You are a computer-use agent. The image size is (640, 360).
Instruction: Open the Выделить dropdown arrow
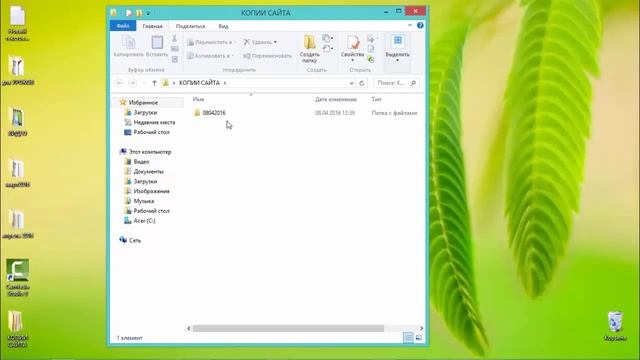coord(398,60)
